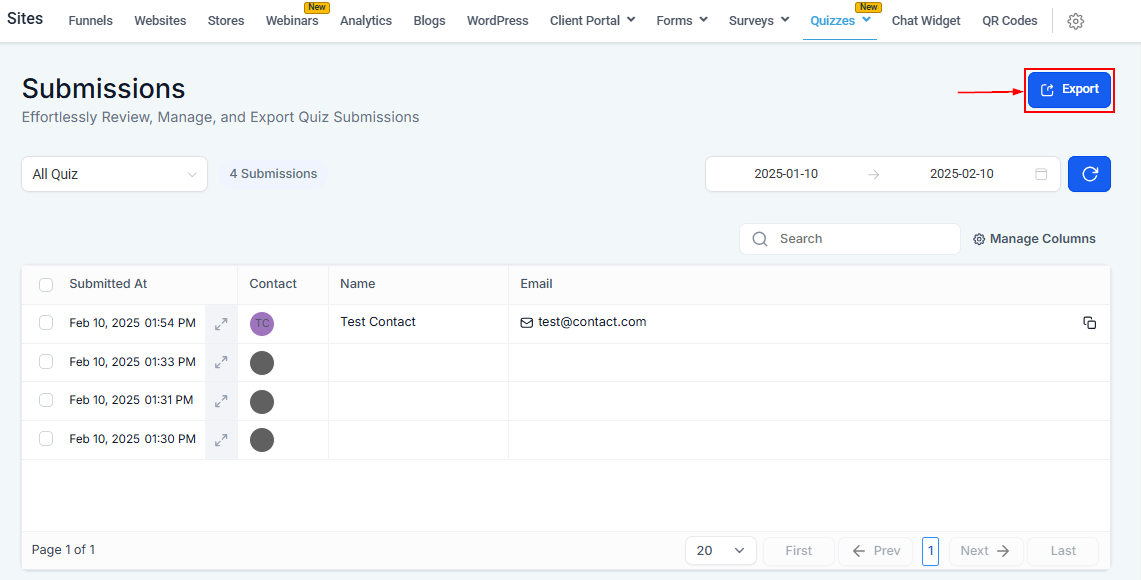The height and width of the screenshot is (580, 1141).
Task: Click the Last page button
Action: coord(1063,551)
